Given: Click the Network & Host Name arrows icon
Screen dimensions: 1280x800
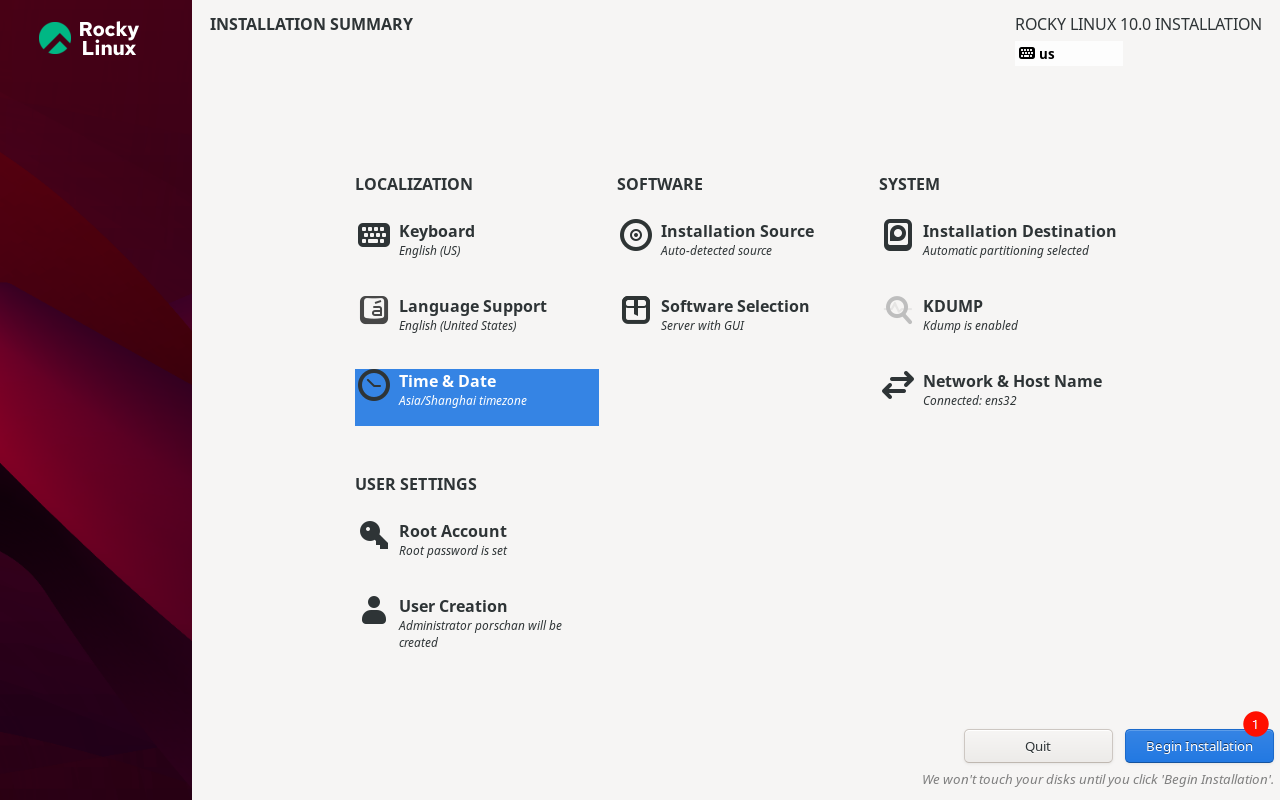Looking at the screenshot, I should pos(898,385).
